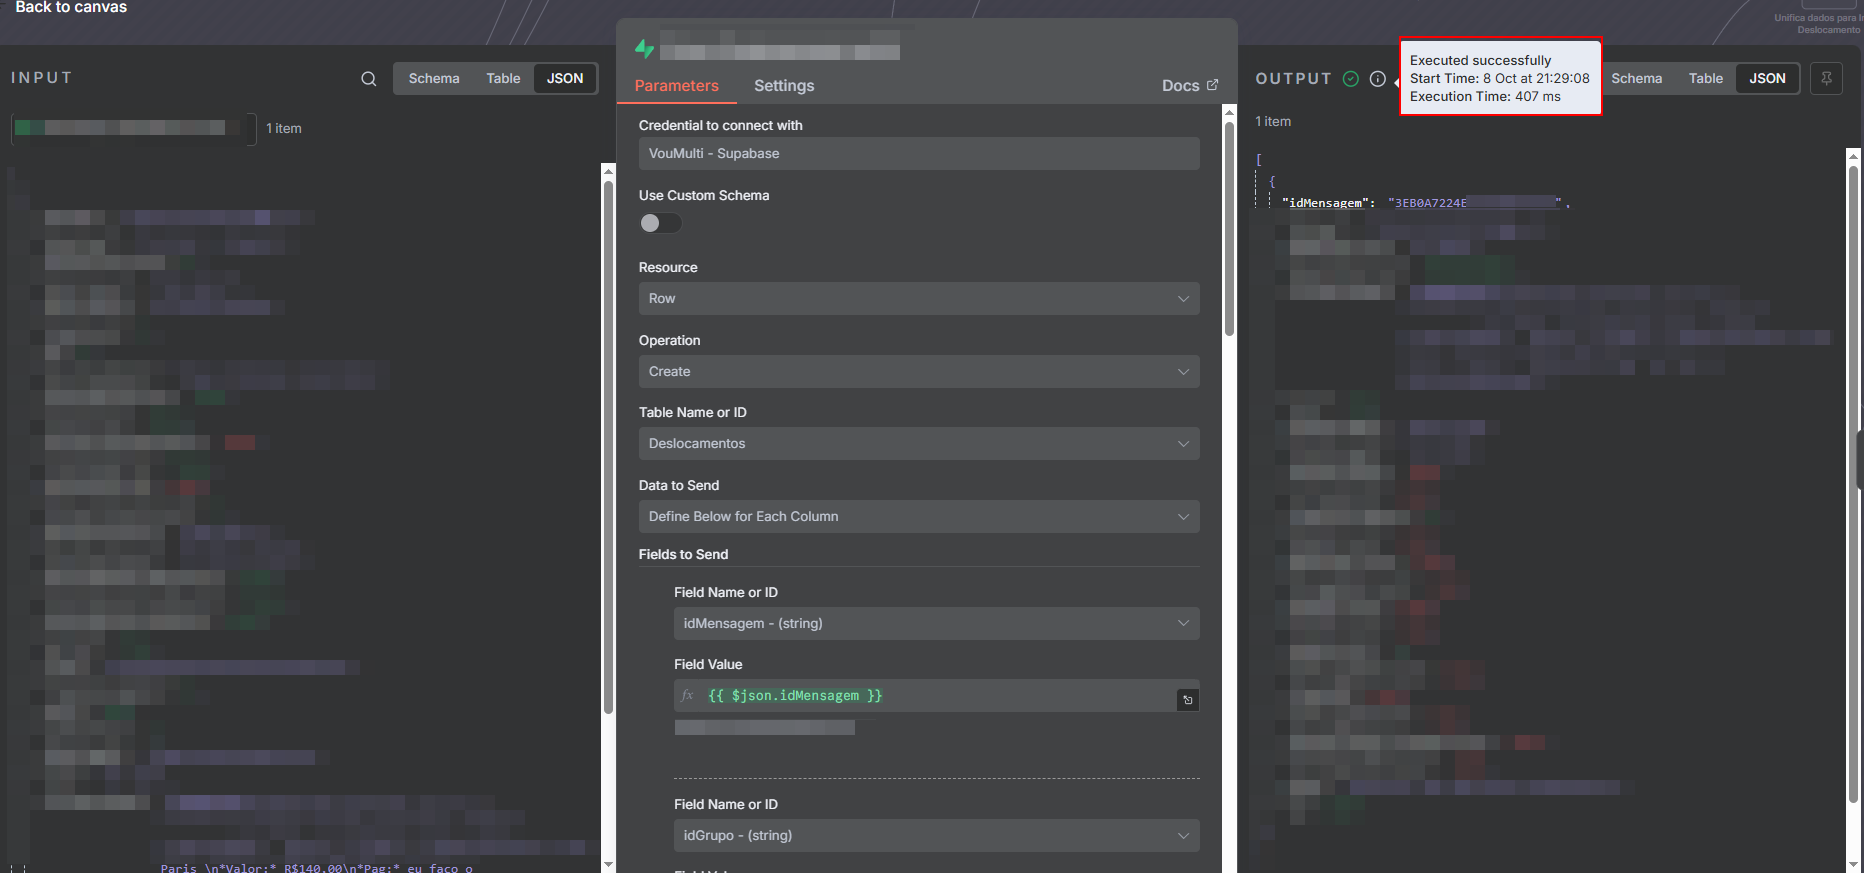Open the Resource dropdown showing Row
Screen dimensions: 1864x873
pos(919,299)
